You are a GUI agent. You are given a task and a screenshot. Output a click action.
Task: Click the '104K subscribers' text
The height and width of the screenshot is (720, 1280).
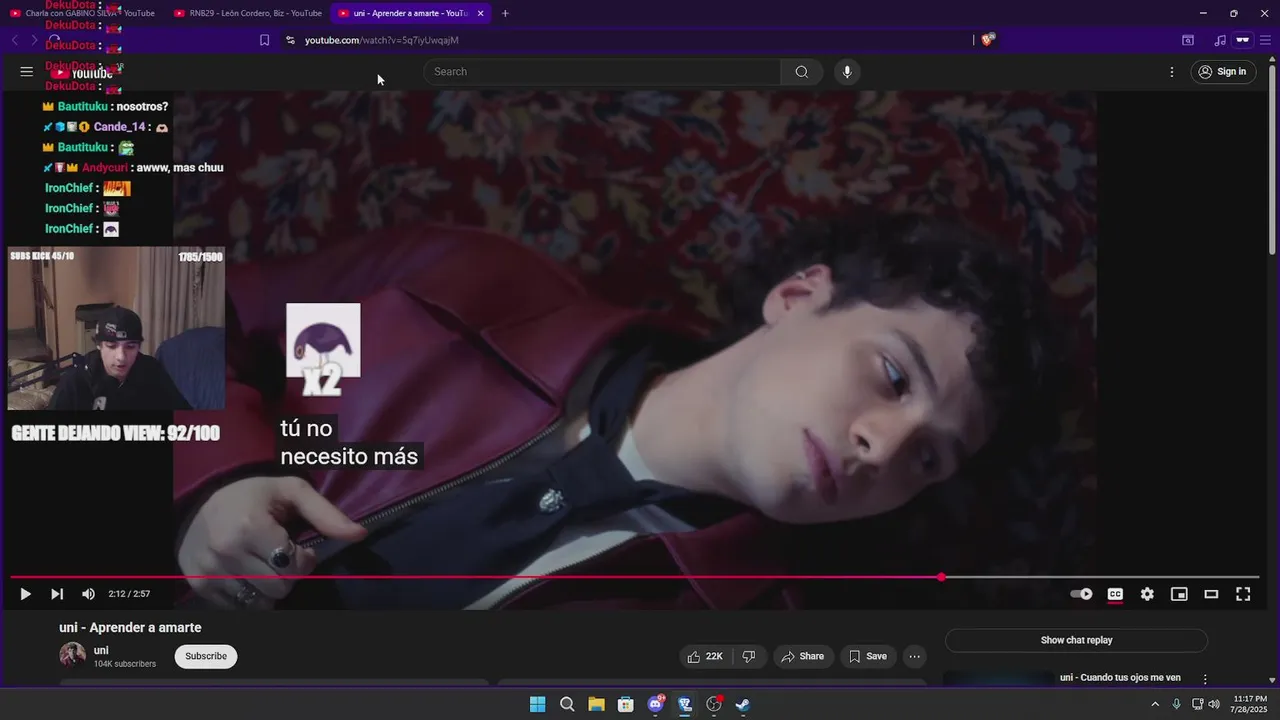pos(125,664)
